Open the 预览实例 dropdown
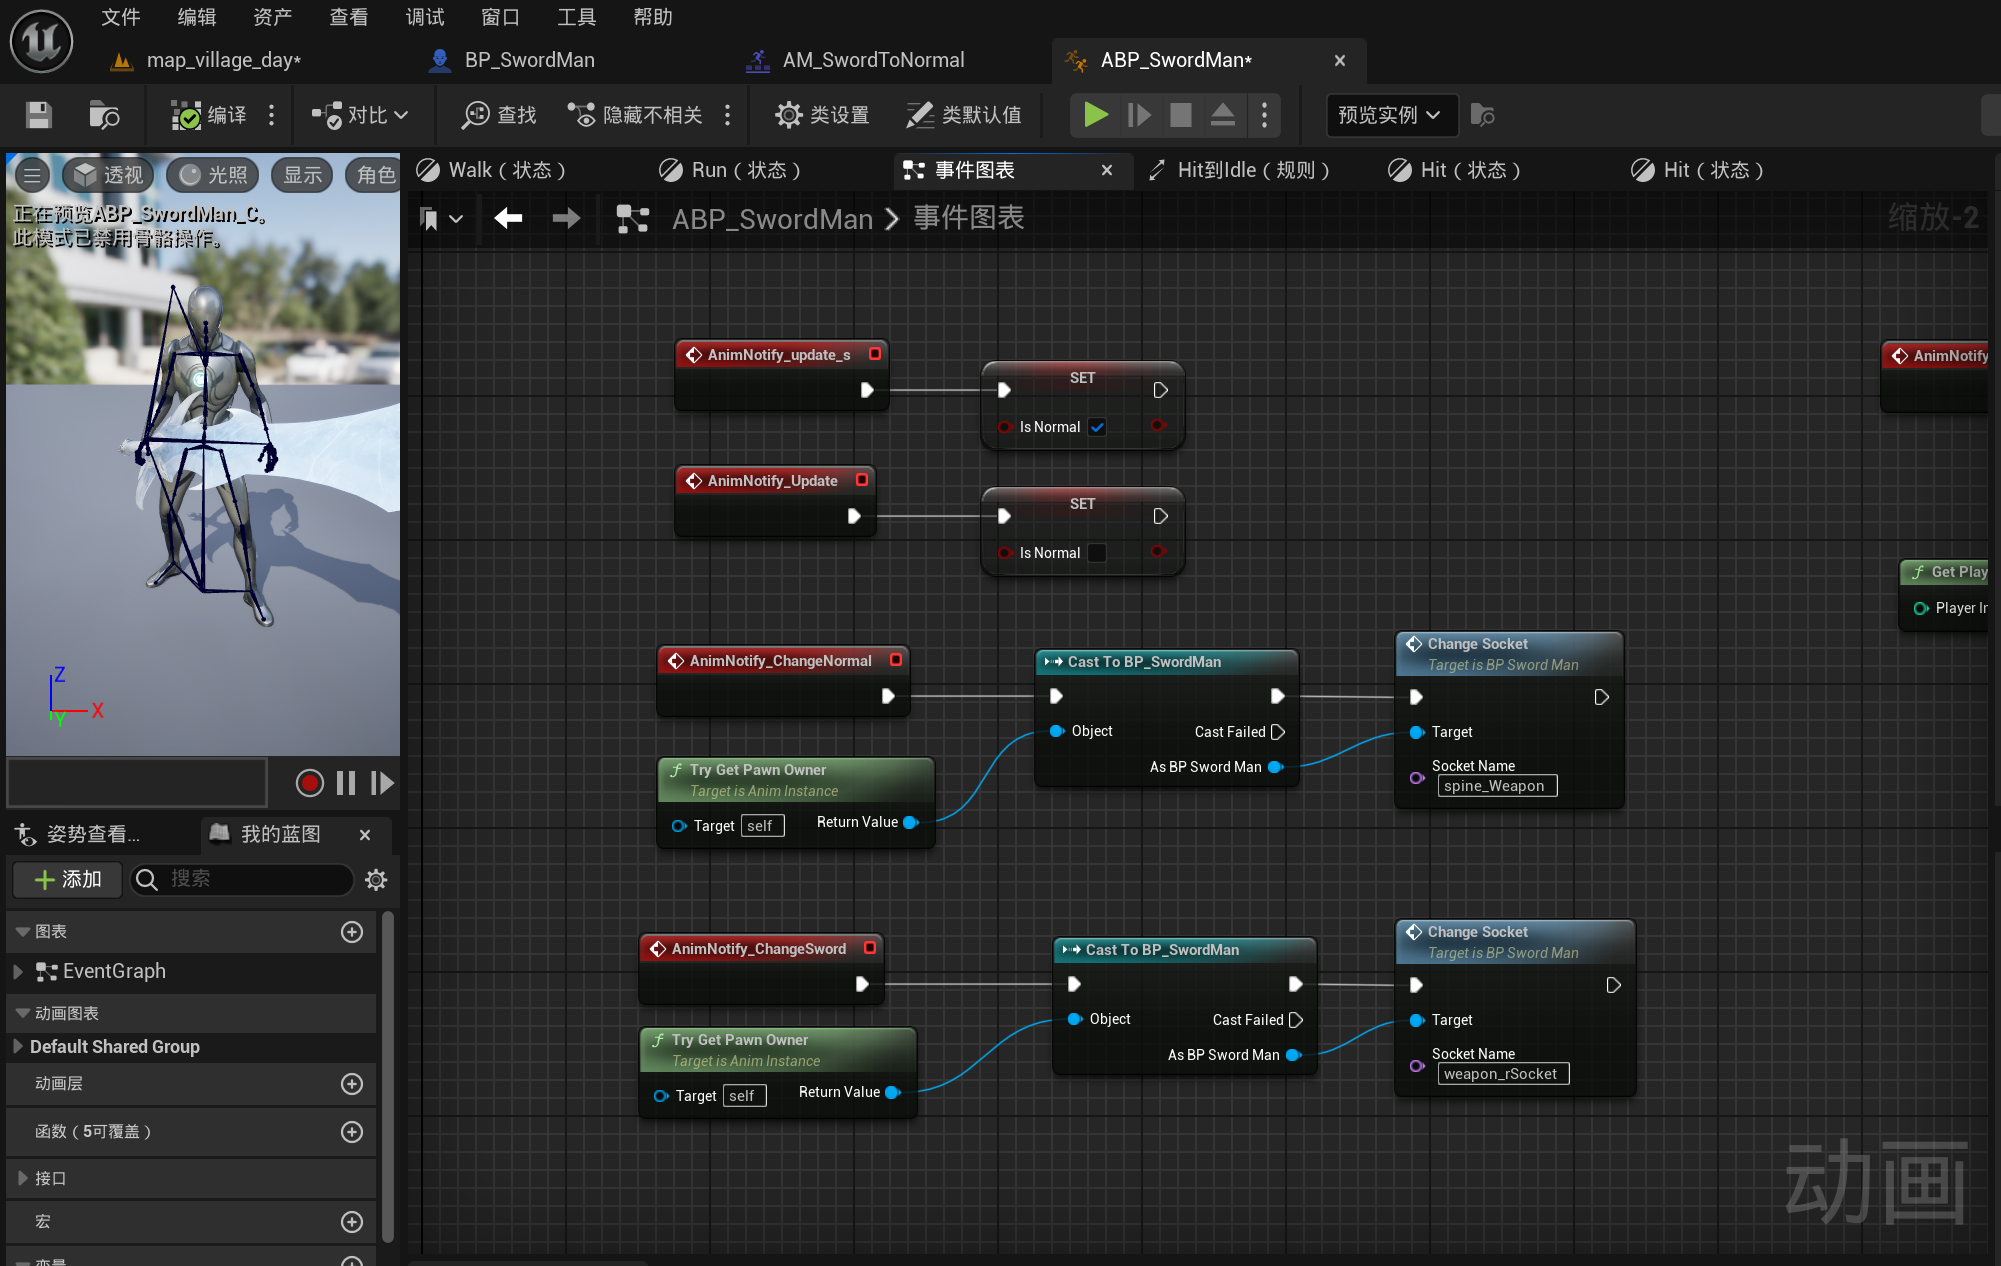2001x1266 pixels. [1389, 115]
